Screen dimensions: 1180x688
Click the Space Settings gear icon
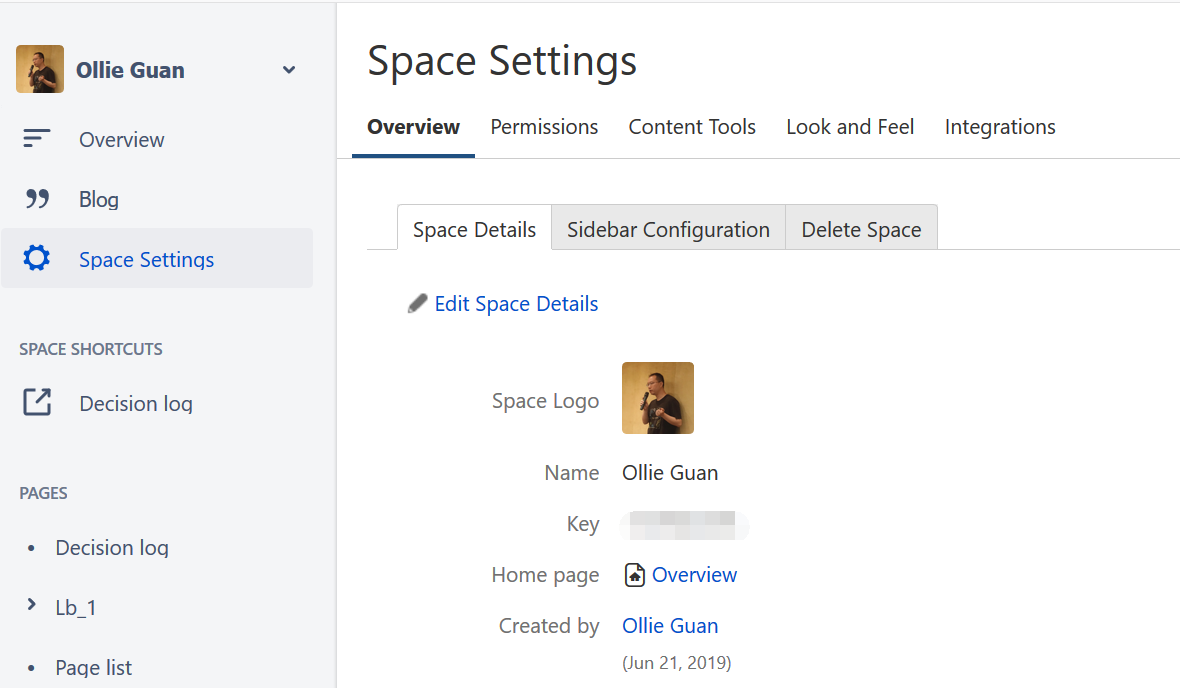(36, 257)
